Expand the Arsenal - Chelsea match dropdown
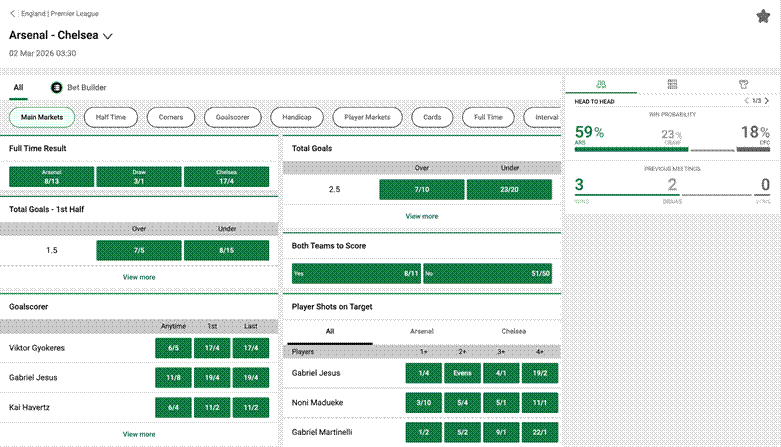 click(x=108, y=36)
